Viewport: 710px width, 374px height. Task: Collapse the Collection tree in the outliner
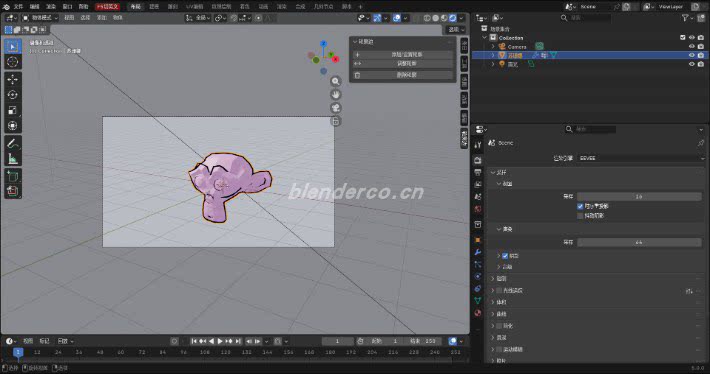[x=485, y=38]
